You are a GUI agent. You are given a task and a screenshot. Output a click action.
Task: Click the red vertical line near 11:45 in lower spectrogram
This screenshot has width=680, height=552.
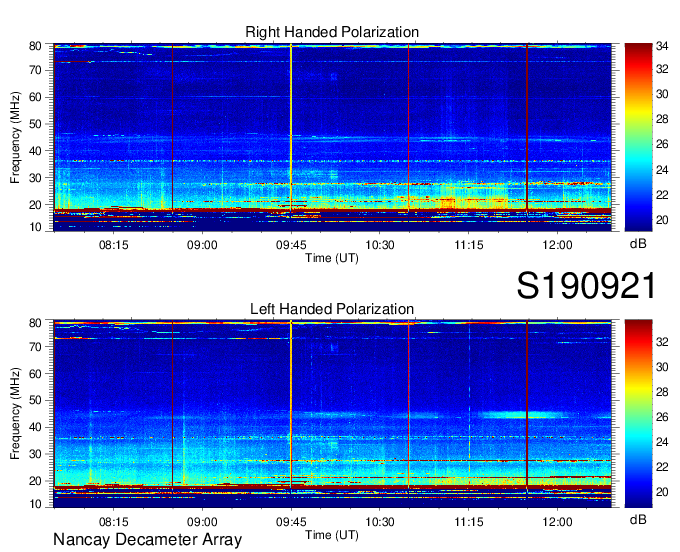pos(527,405)
